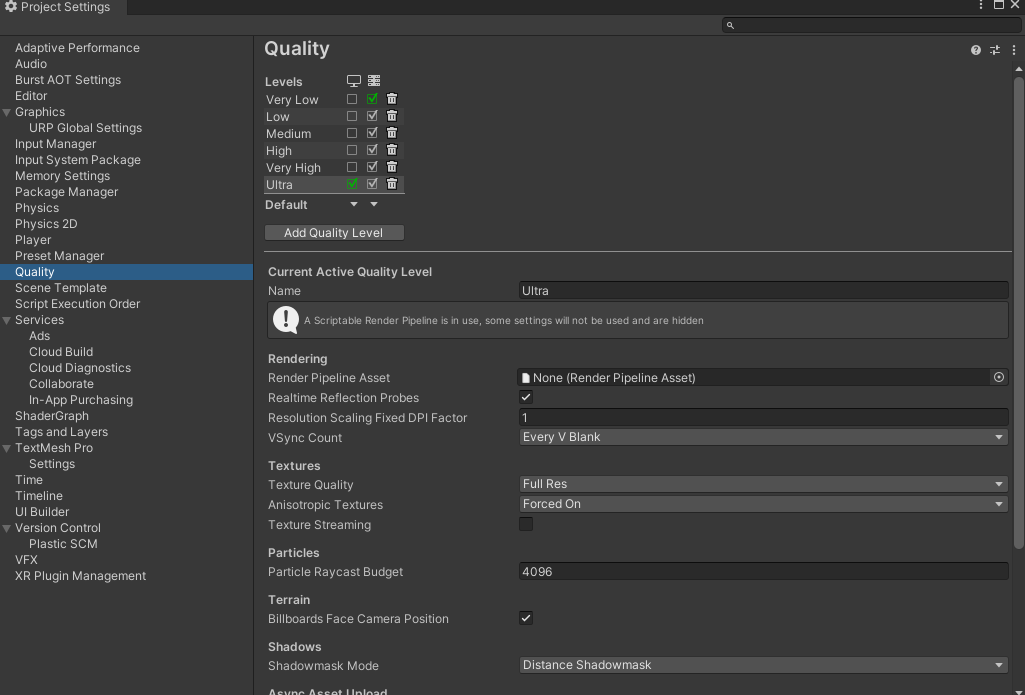Viewport: 1025px width, 695px height.
Task: Disable Realtime Reflection Probes
Action: [x=525, y=397]
